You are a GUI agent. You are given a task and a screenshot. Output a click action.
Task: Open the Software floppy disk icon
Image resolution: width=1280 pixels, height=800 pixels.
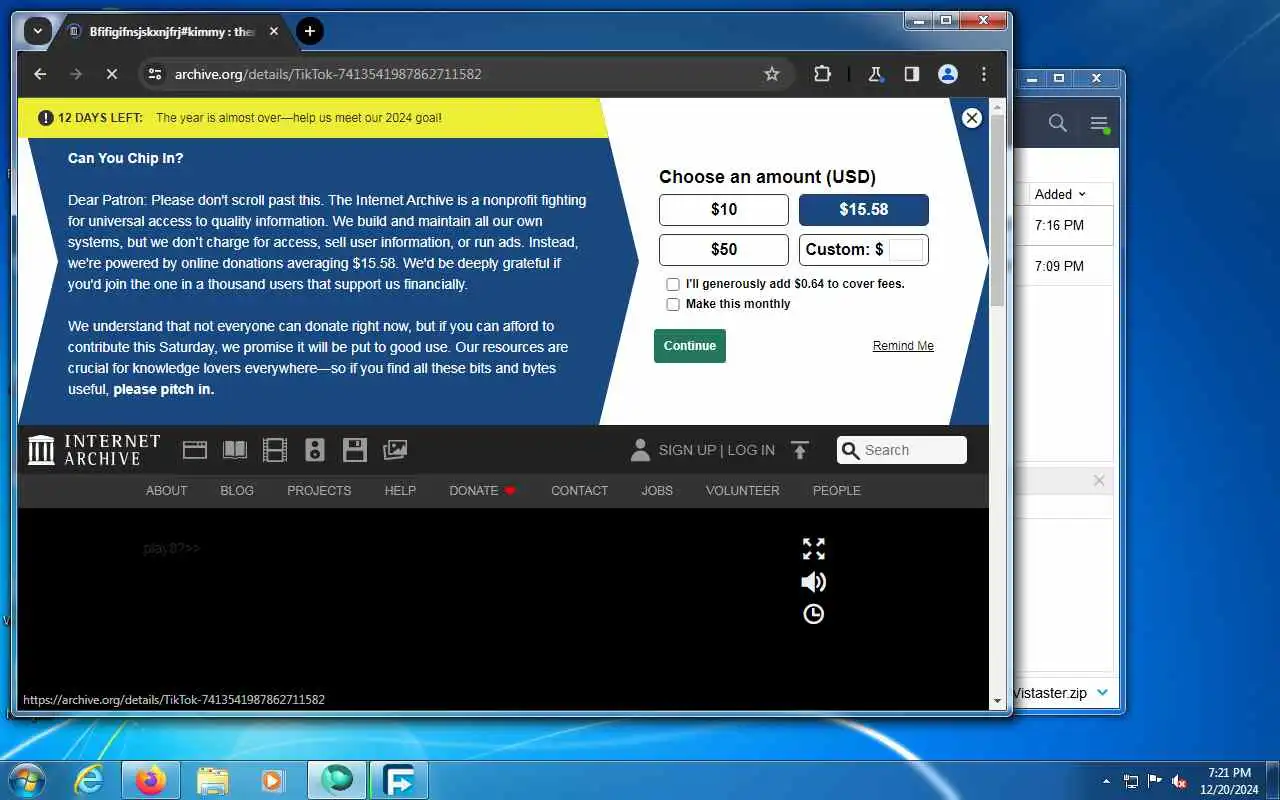coord(355,450)
